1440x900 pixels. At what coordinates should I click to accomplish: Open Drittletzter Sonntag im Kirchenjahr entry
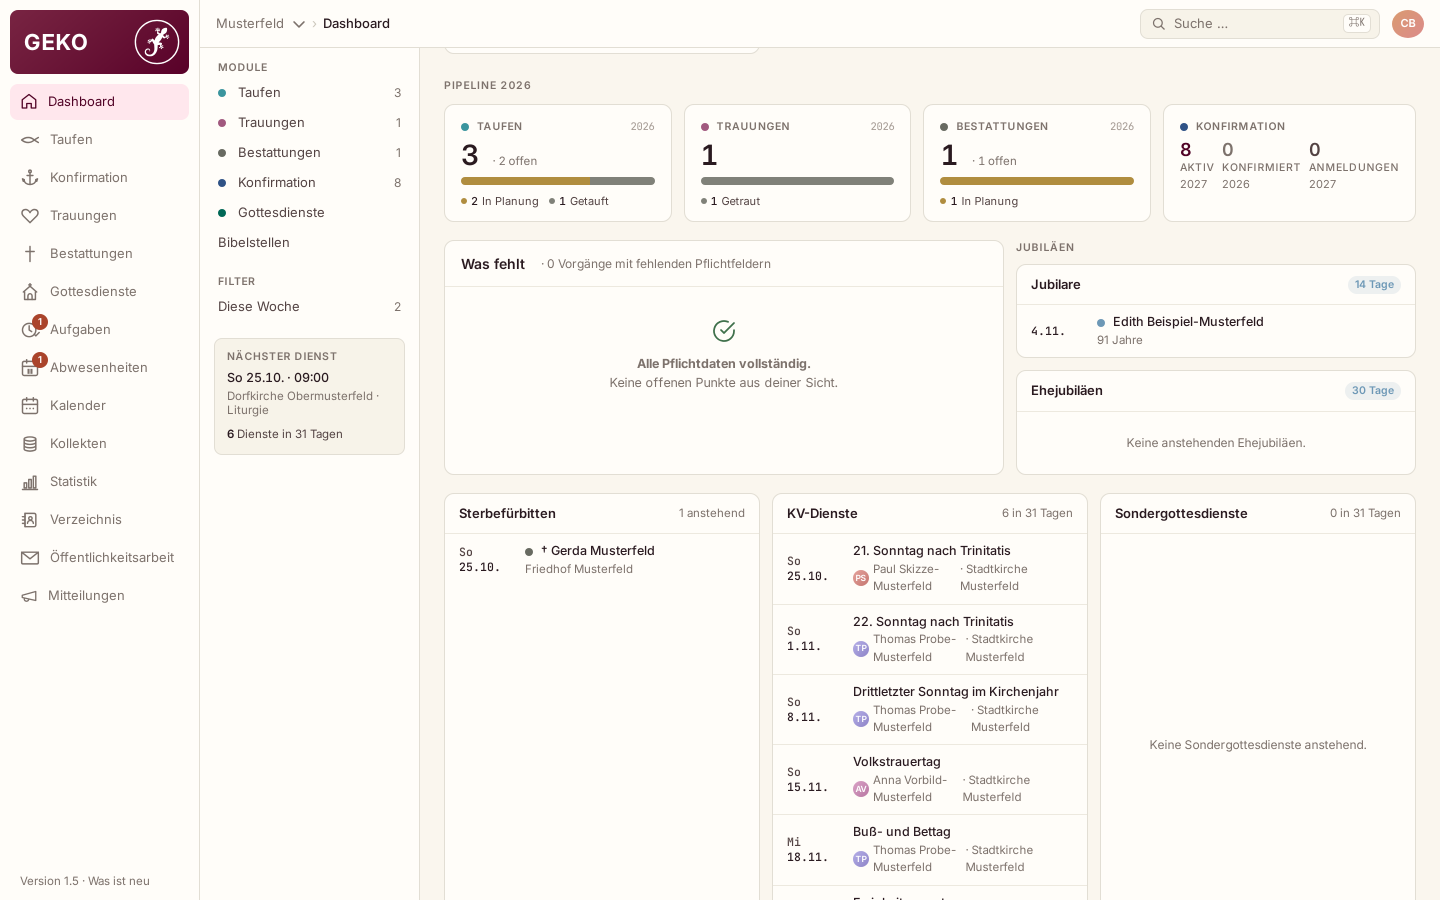coord(930,710)
